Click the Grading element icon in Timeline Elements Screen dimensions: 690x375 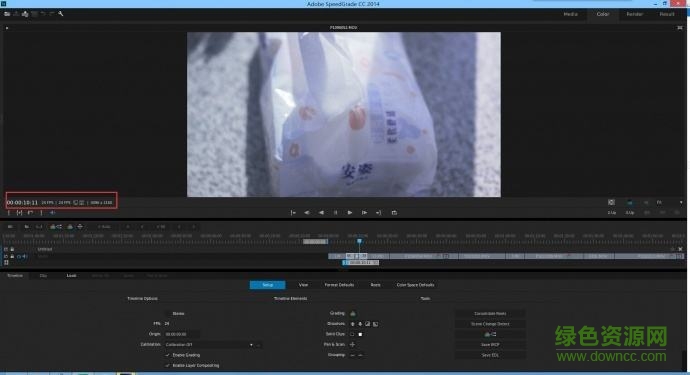click(352, 313)
